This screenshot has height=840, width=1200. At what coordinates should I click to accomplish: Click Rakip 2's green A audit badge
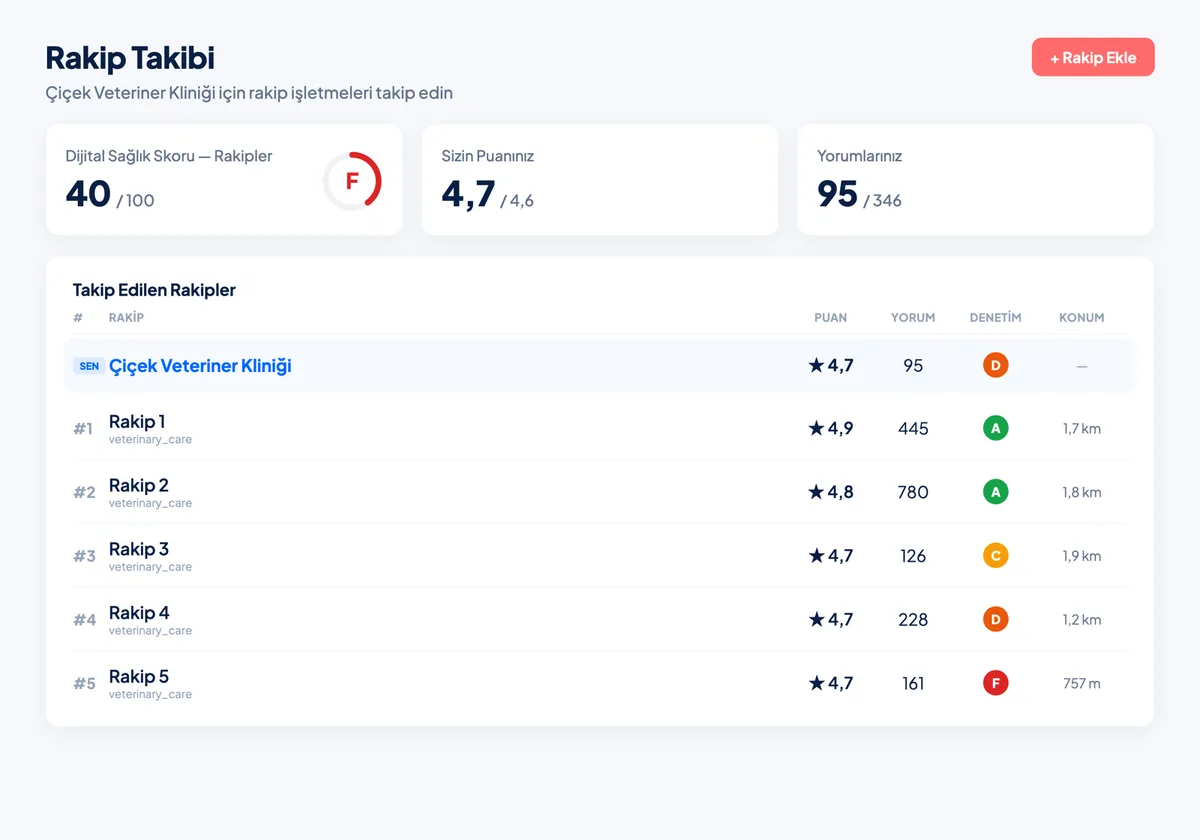coord(995,492)
